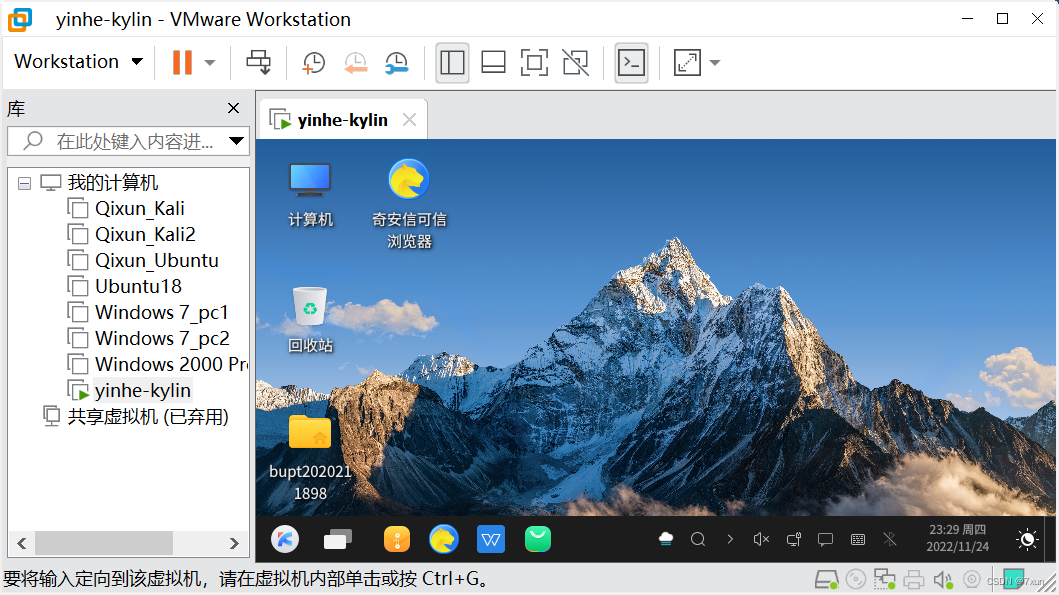Open the snapshot manager
The image size is (1059, 595).
coord(397,62)
